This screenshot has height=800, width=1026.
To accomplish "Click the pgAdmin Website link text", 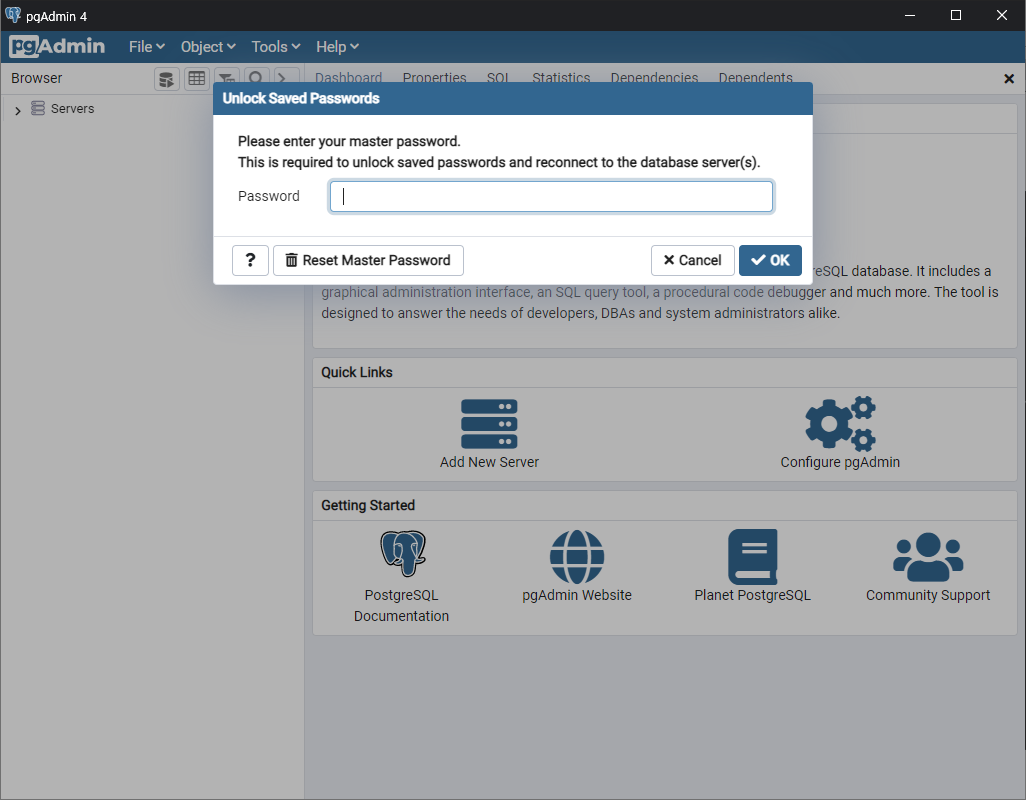I will pyautogui.click(x=576, y=595).
